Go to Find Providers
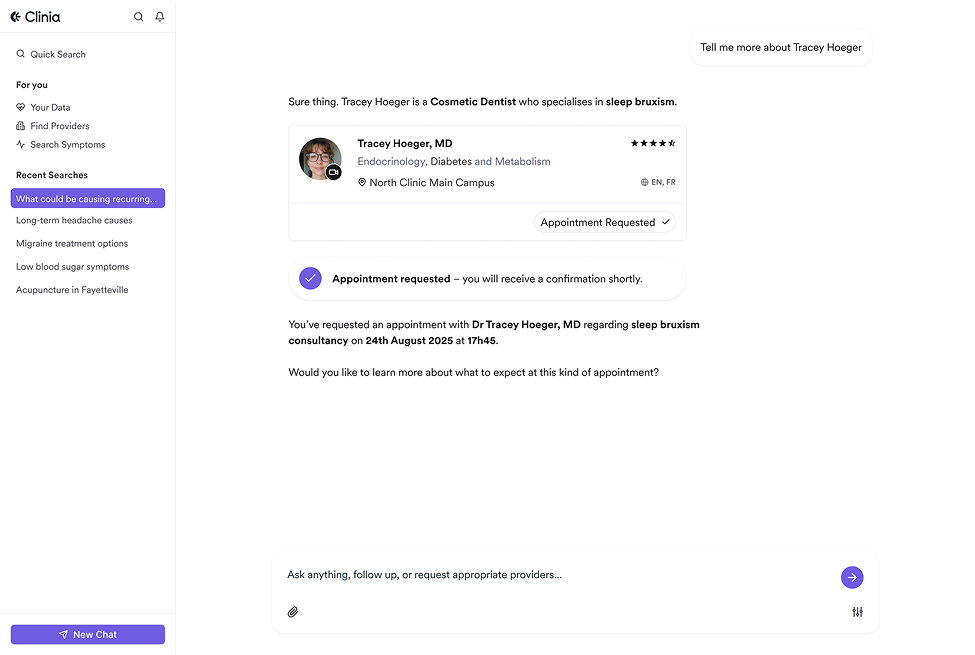This screenshot has height=655, width=975. click(59, 126)
